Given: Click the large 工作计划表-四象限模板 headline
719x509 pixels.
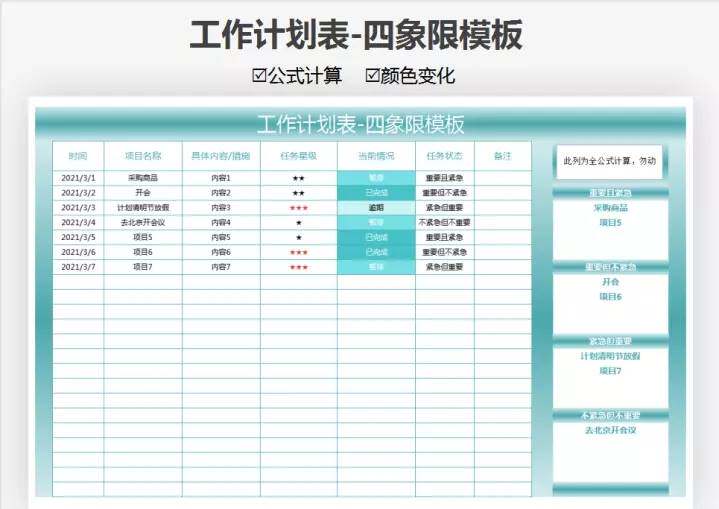Looking at the screenshot, I should [356, 35].
